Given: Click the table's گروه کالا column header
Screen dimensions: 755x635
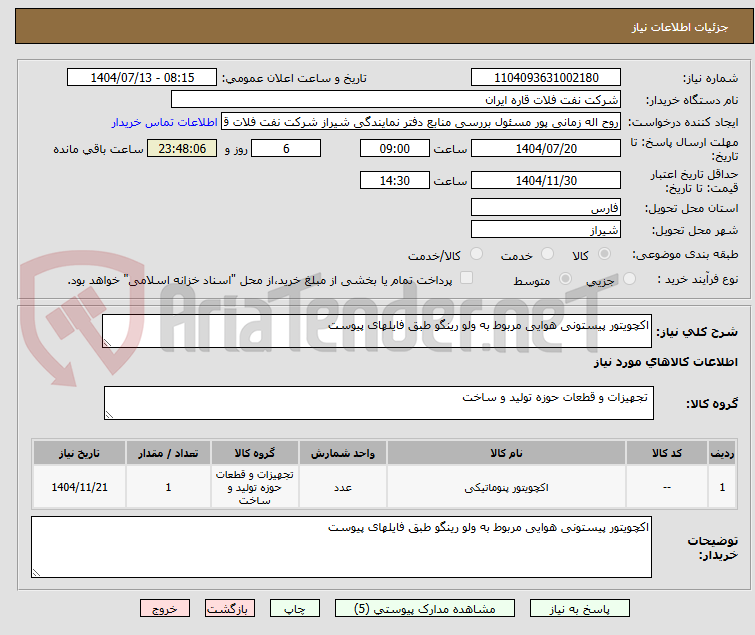Looking at the screenshot, I should click(x=255, y=453).
